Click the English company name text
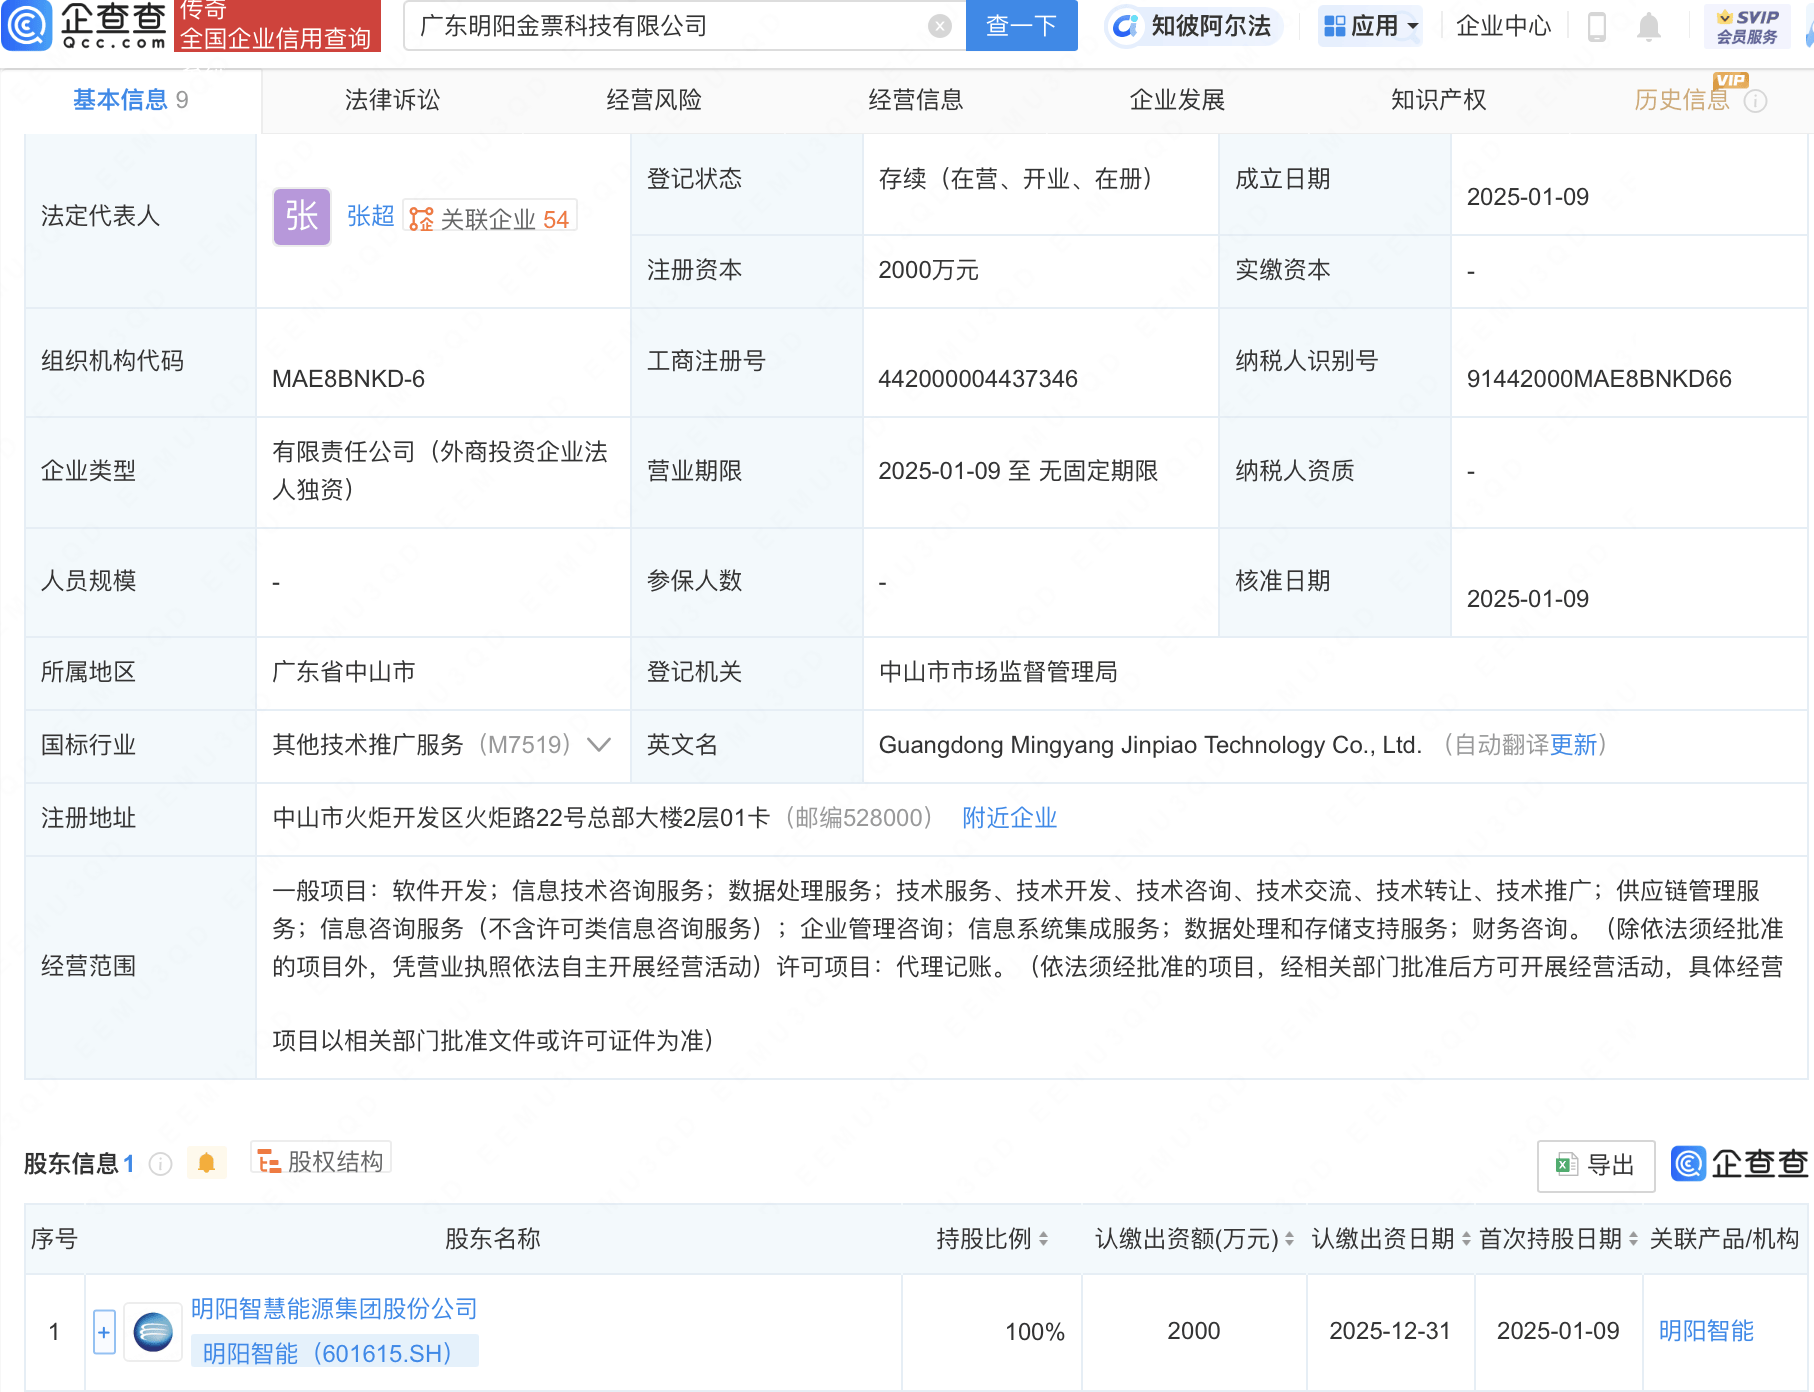 pyautogui.click(x=1150, y=745)
